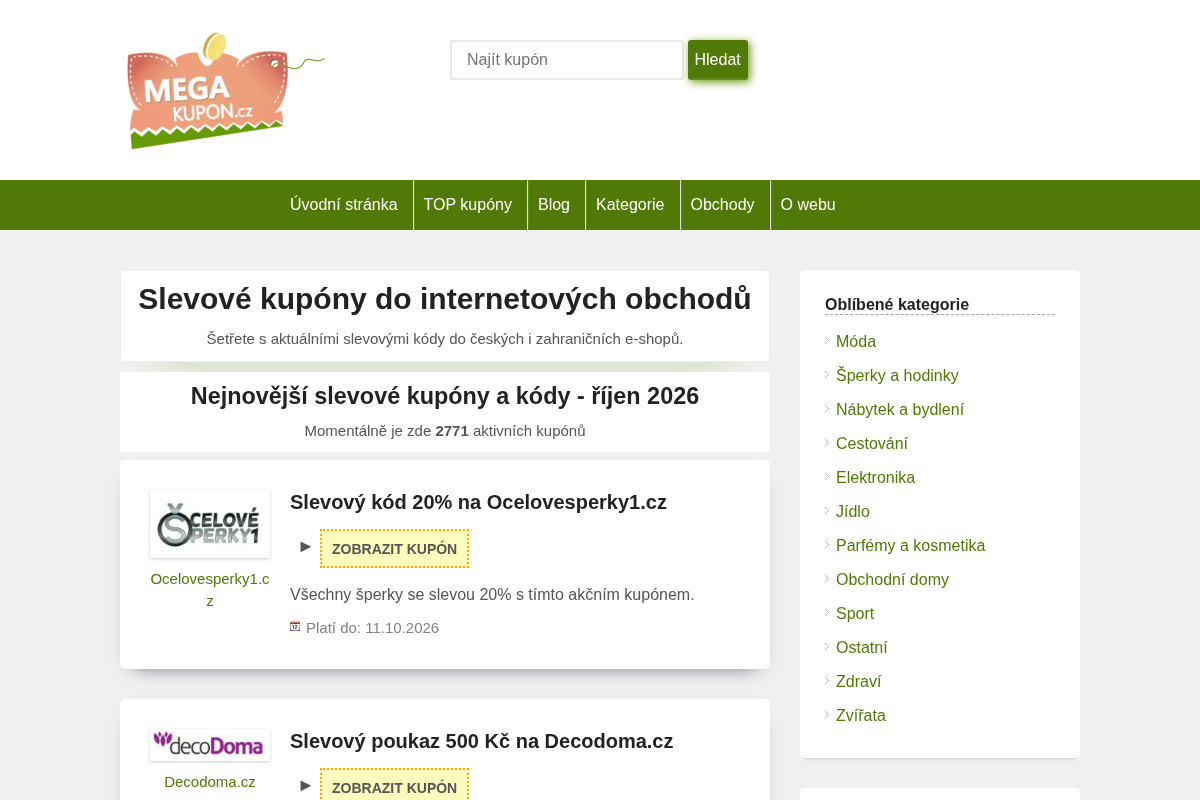Open Obchody in the navigation bar

tap(723, 205)
